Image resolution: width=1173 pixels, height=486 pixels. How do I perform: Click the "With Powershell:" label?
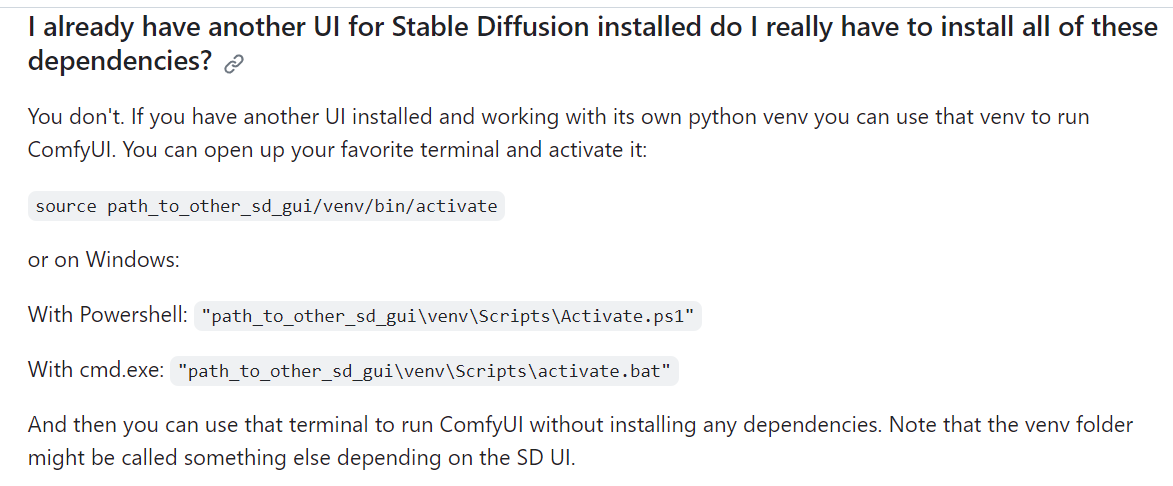107,315
